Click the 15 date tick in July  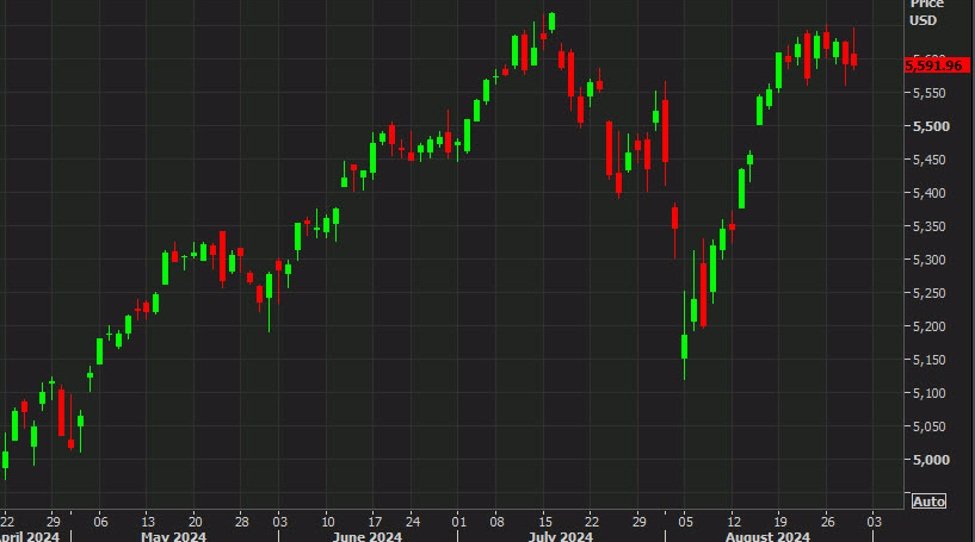tap(545, 521)
